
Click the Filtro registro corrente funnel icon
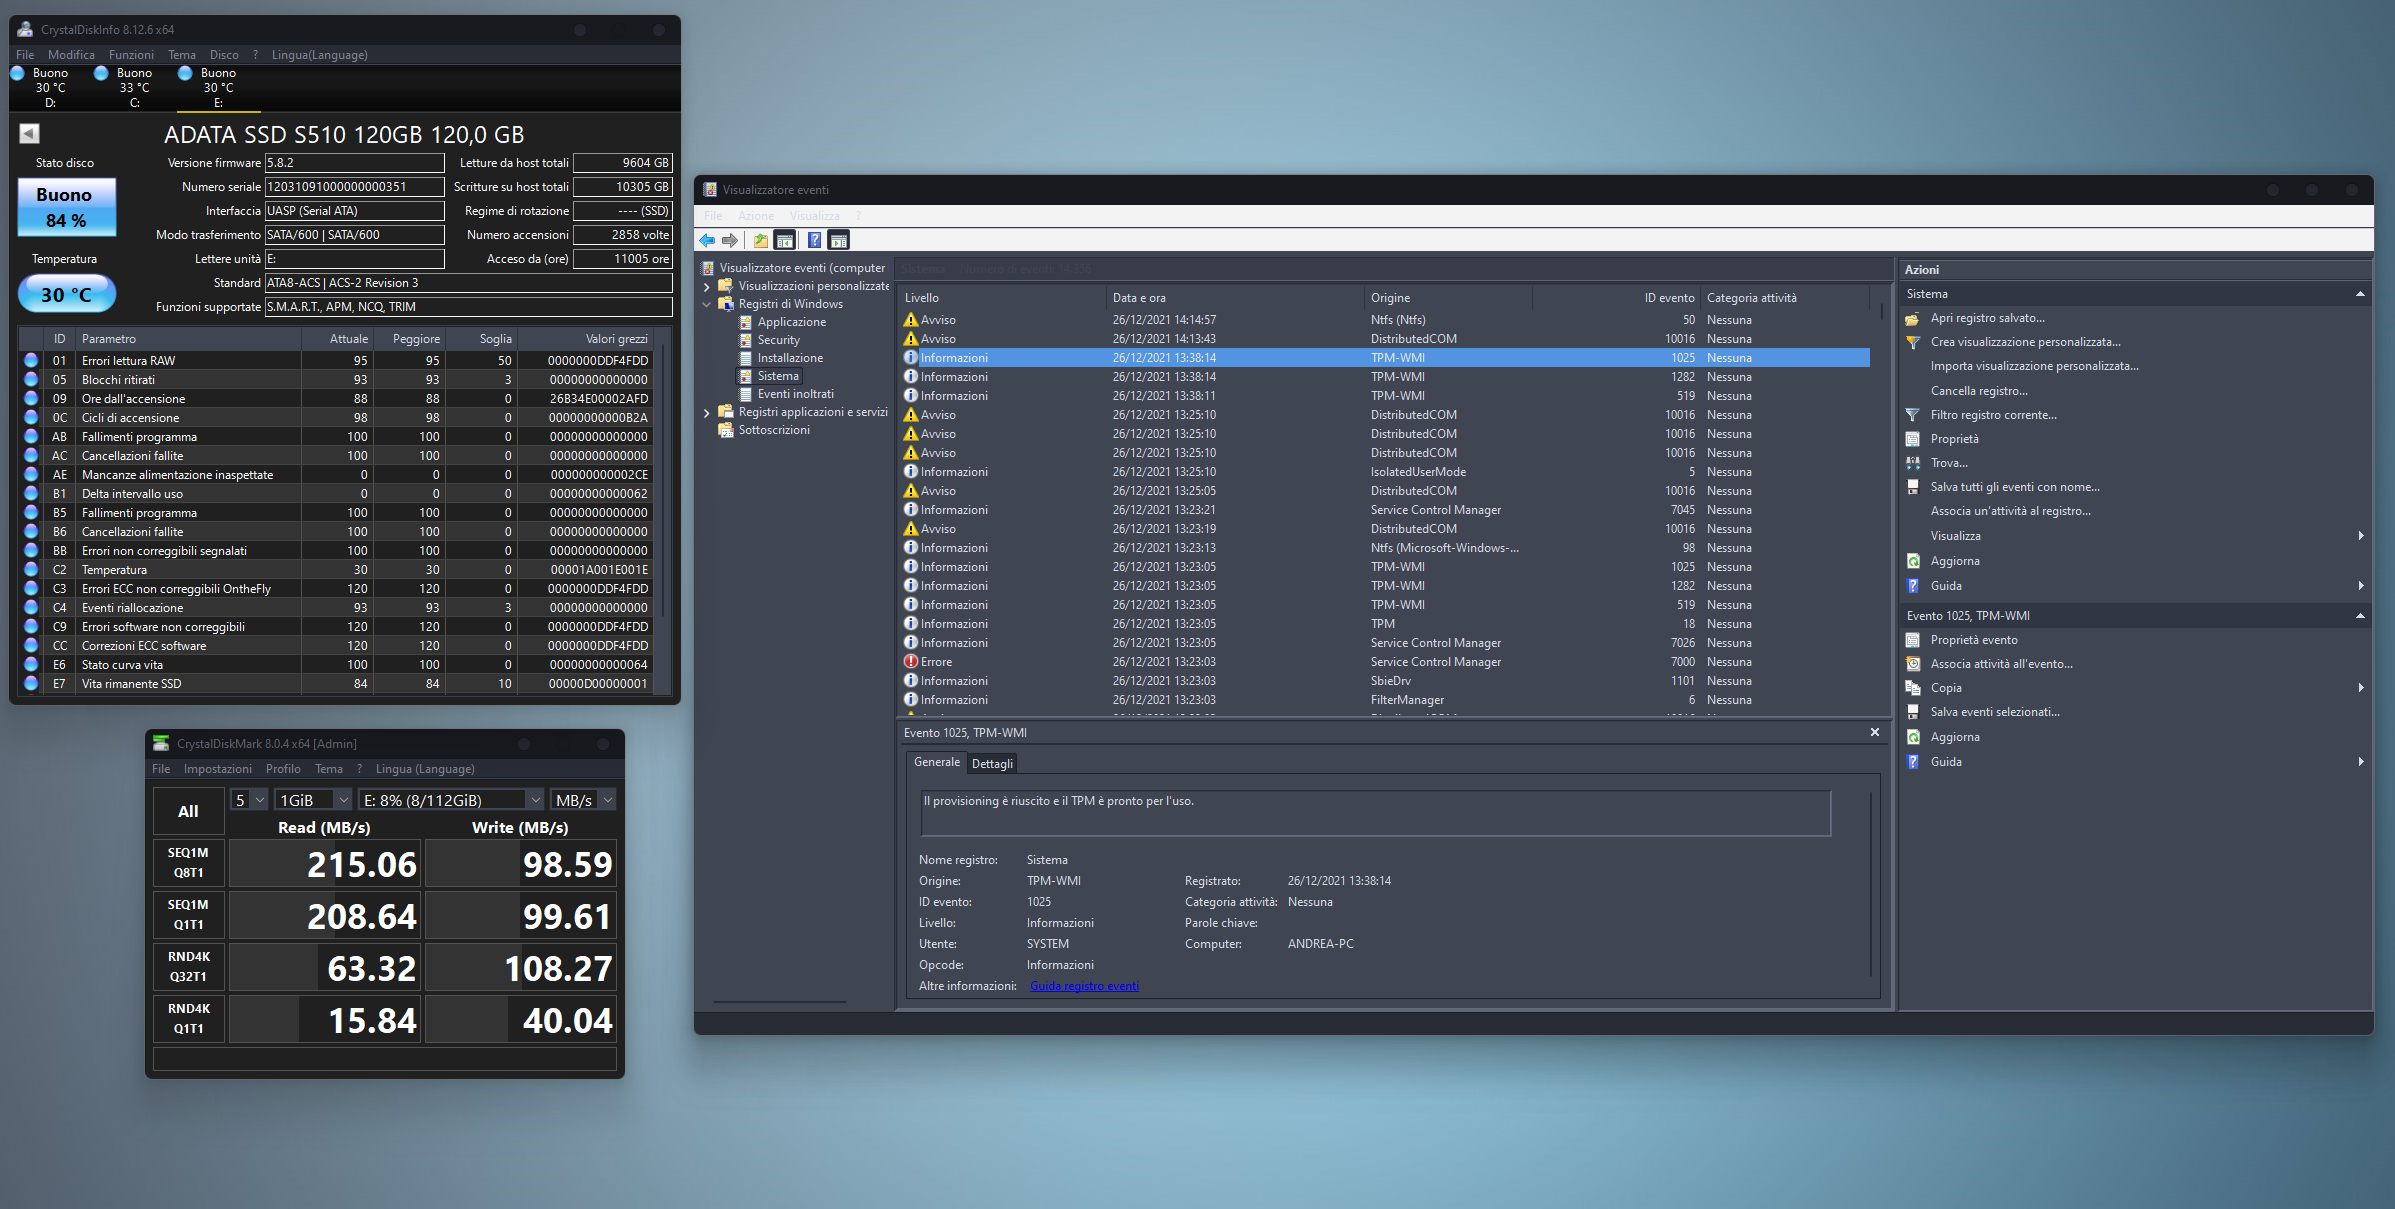click(1912, 415)
